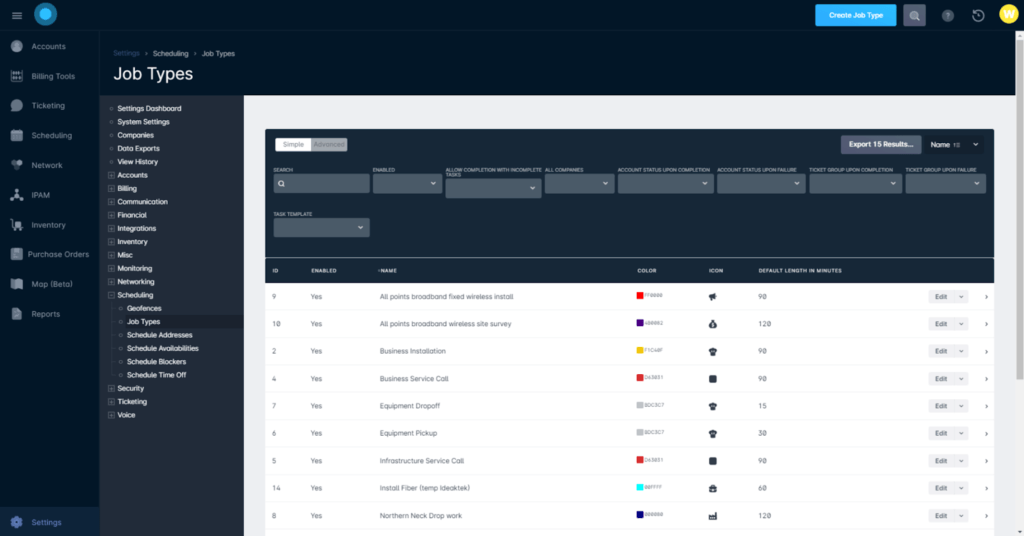Click the Create Job Type button
Image resolution: width=1024 pixels, height=536 pixels.
tap(856, 15)
